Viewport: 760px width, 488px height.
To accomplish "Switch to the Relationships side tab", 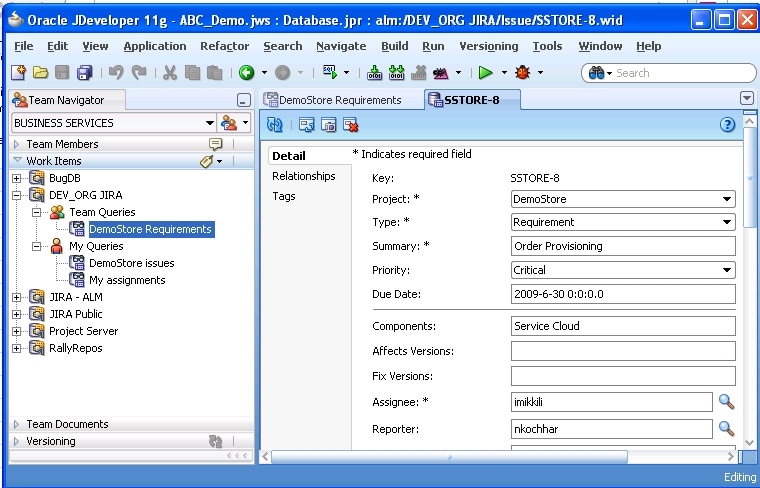I will (303, 176).
